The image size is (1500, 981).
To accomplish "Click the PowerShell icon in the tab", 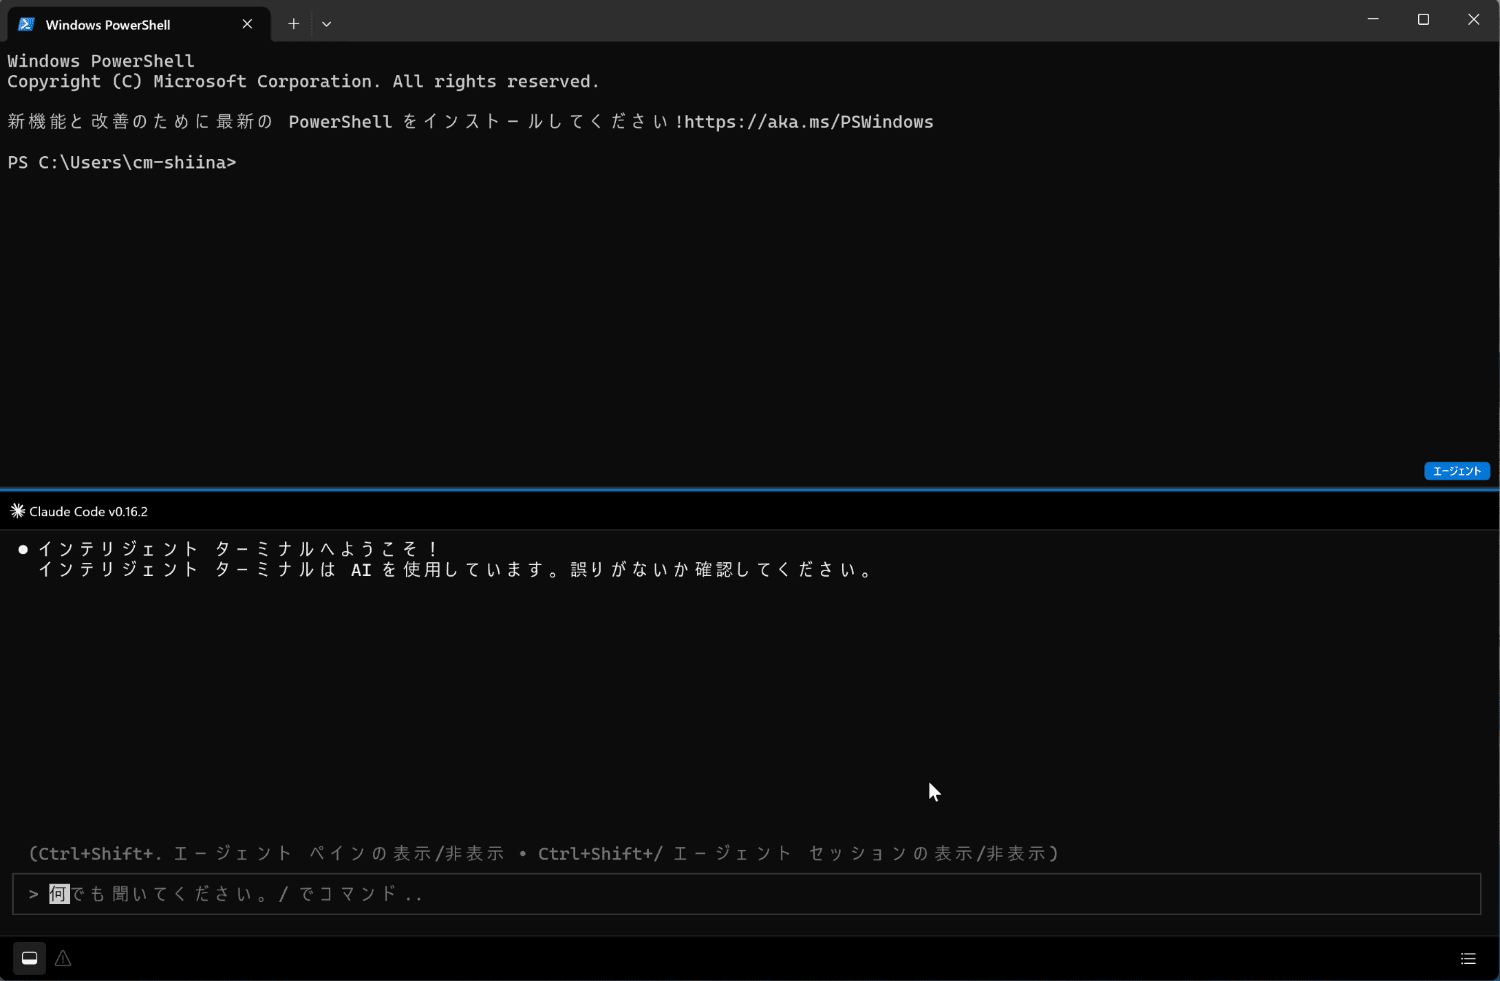I will point(27,24).
